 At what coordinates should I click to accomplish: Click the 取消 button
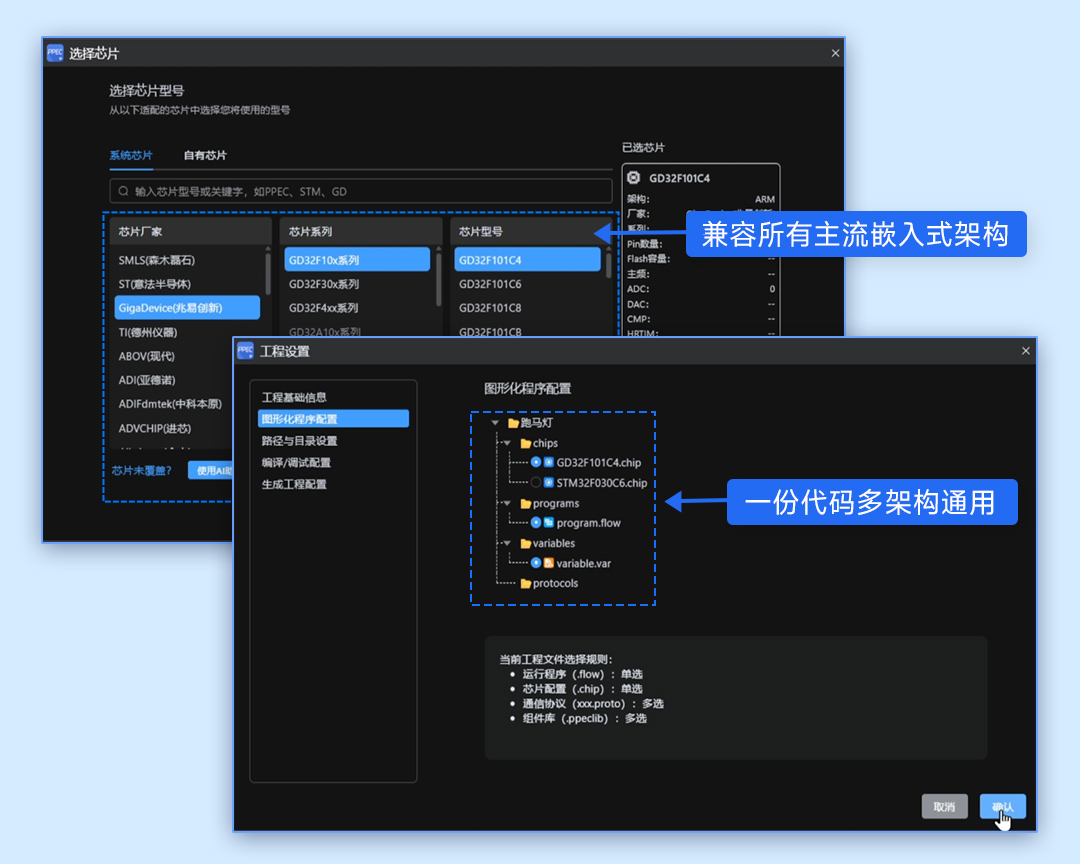tap(944, 806)
